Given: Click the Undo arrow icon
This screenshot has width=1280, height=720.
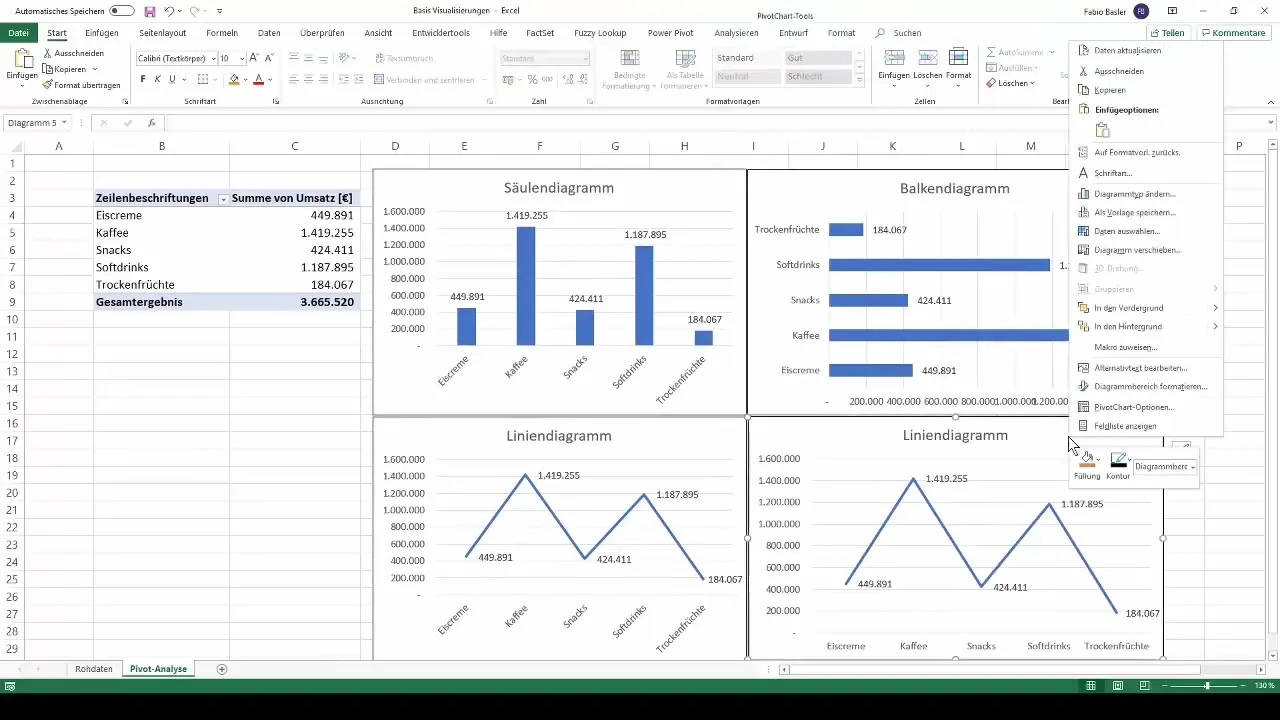Looking at the screenshot, I should tap(170, 10).
